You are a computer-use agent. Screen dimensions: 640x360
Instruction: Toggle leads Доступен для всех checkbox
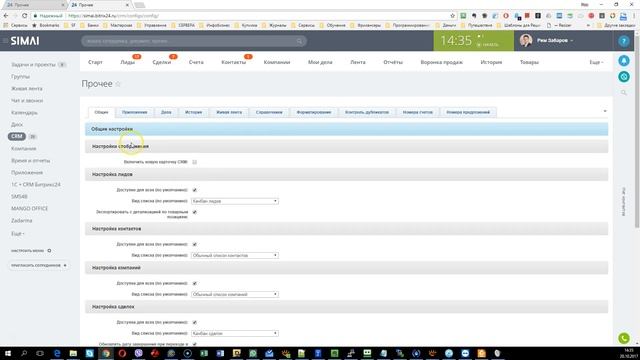coord(195,190)
